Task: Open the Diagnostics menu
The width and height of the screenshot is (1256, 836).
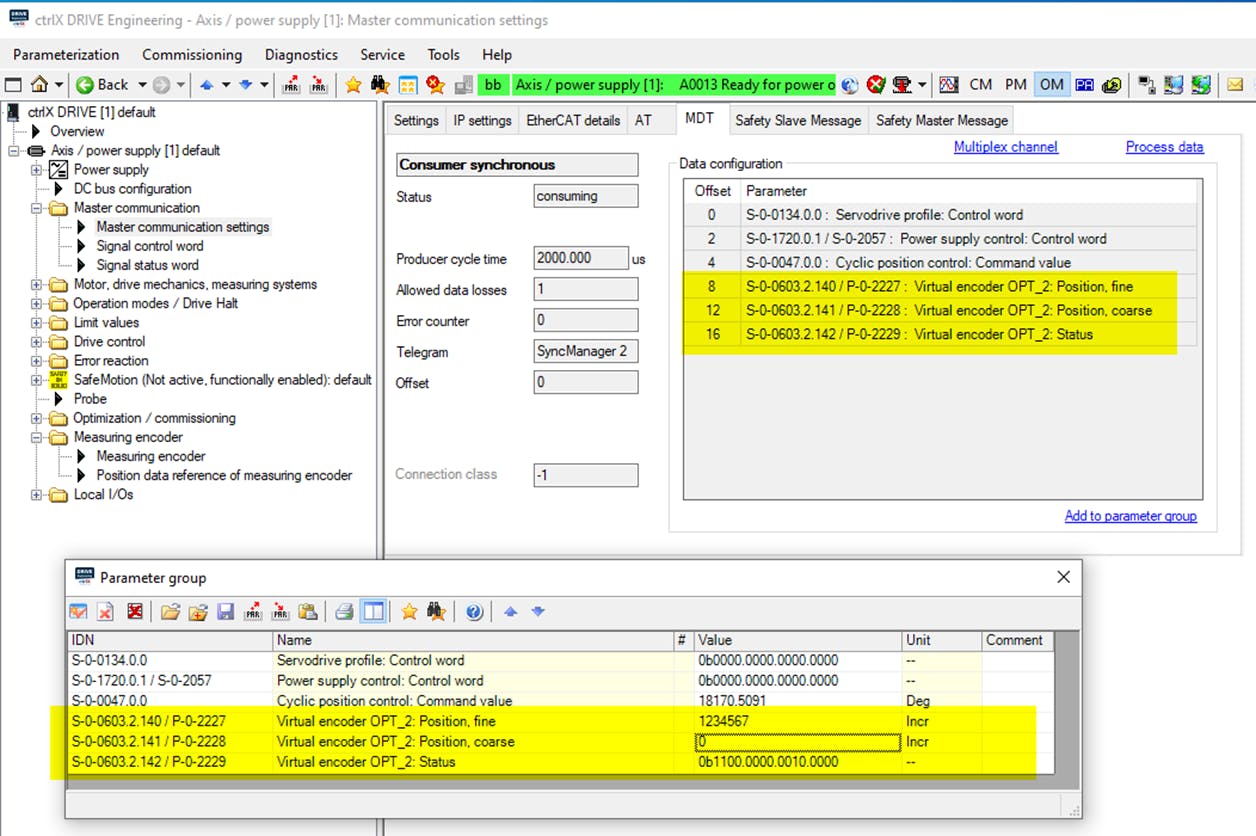Action: click(x=301, y=55)
